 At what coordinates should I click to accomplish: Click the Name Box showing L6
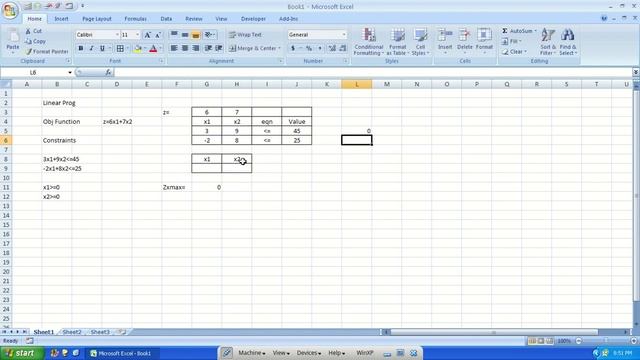click(33, 72)
